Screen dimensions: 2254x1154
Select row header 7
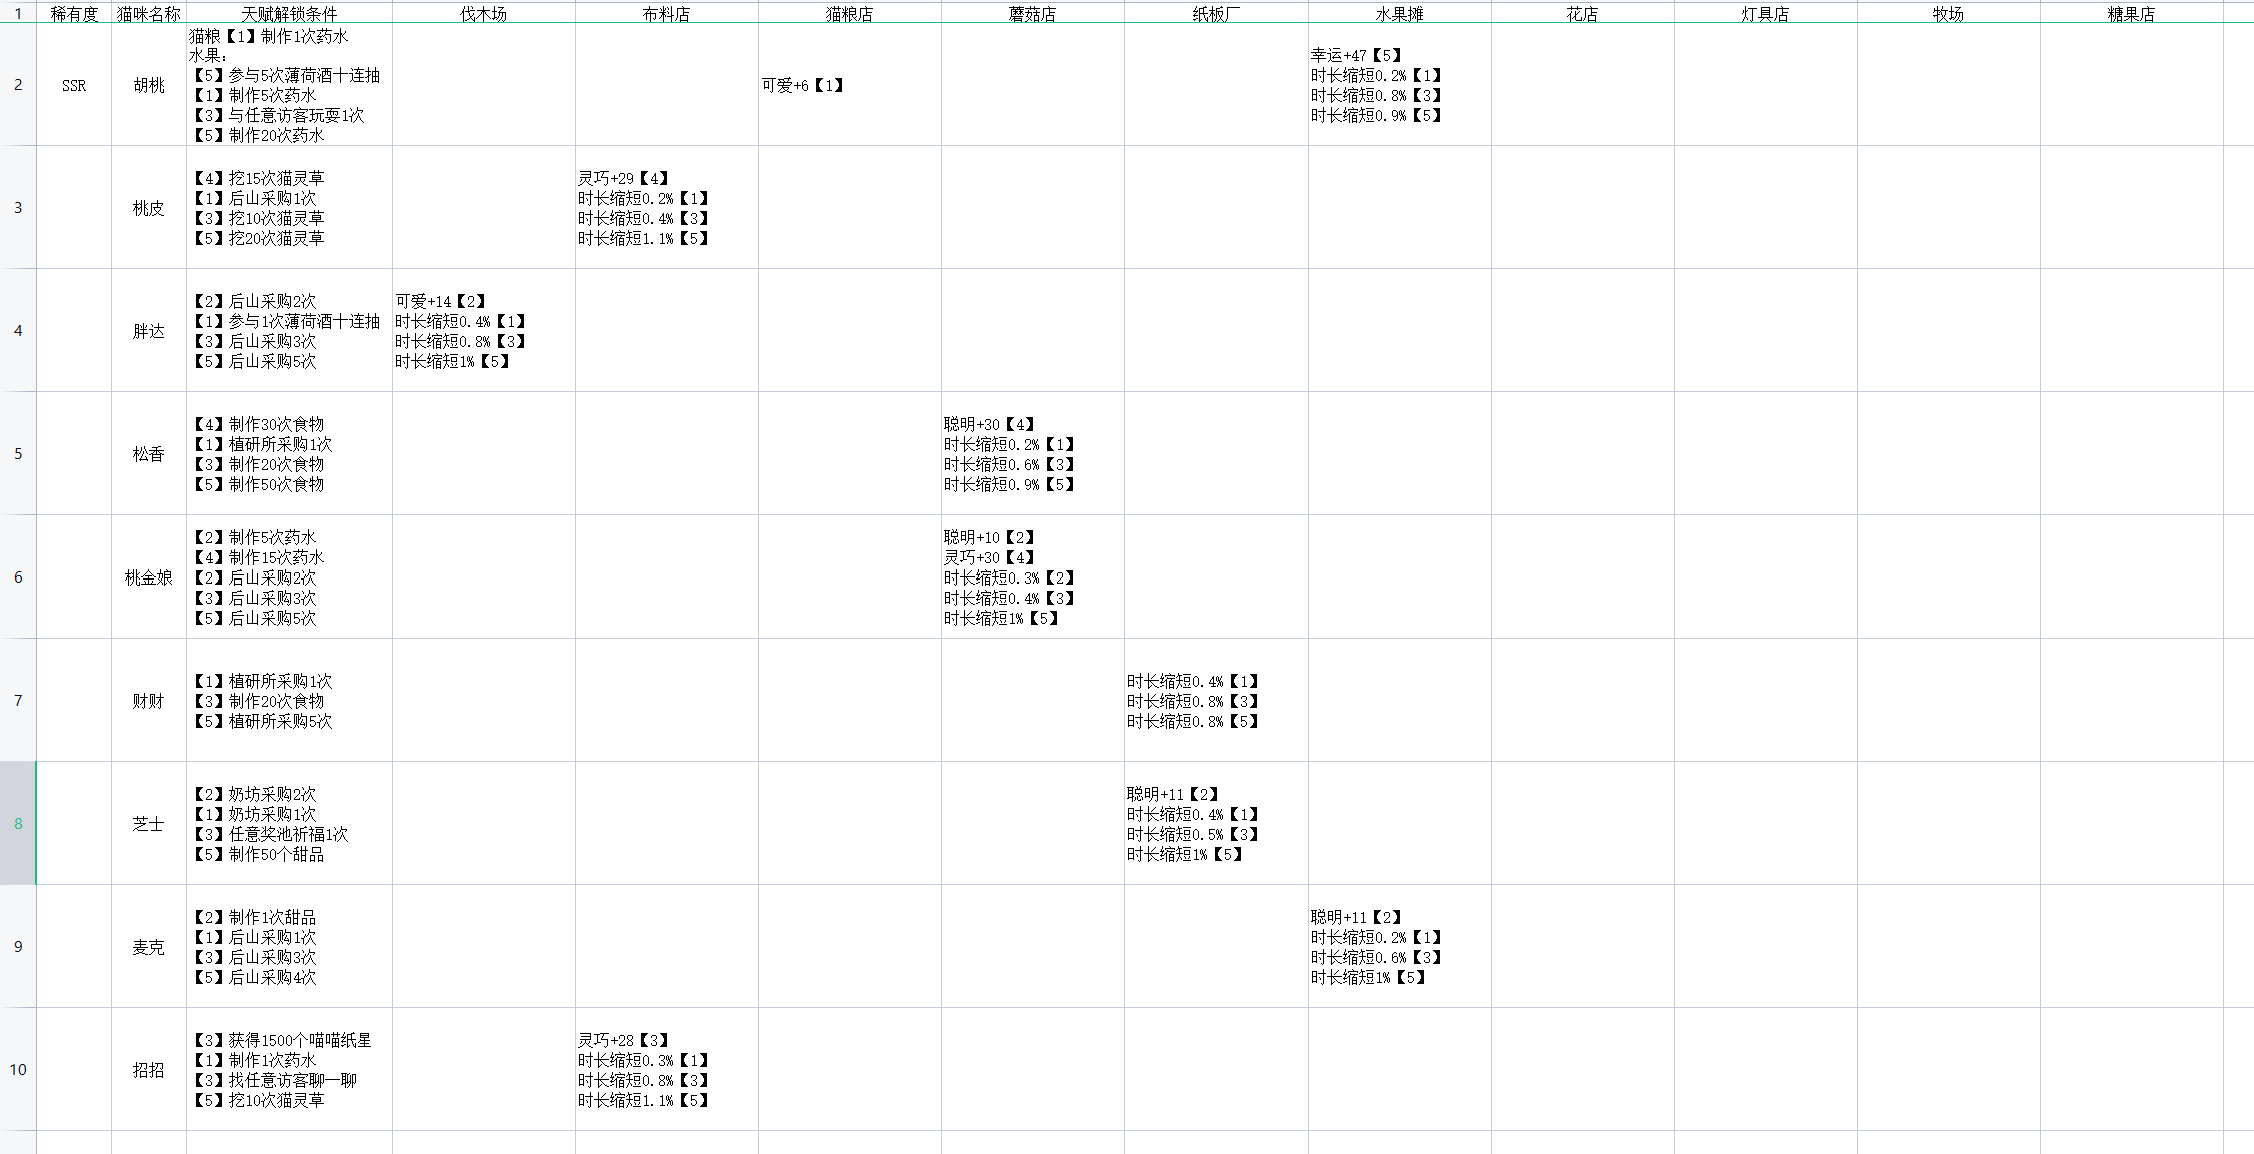[18, 701]
